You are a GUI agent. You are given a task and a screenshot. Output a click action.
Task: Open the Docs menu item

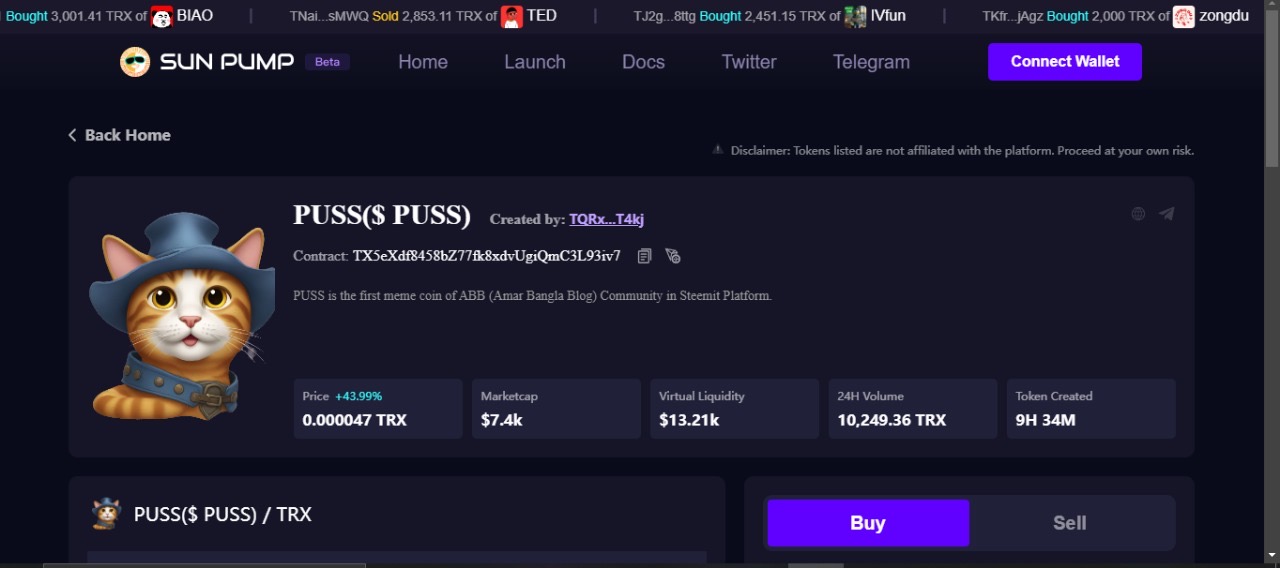643,62
